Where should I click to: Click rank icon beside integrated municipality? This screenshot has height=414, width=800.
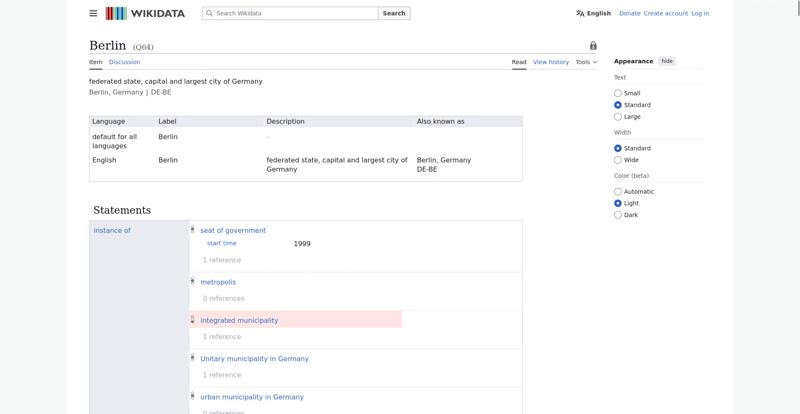(192, 320)
